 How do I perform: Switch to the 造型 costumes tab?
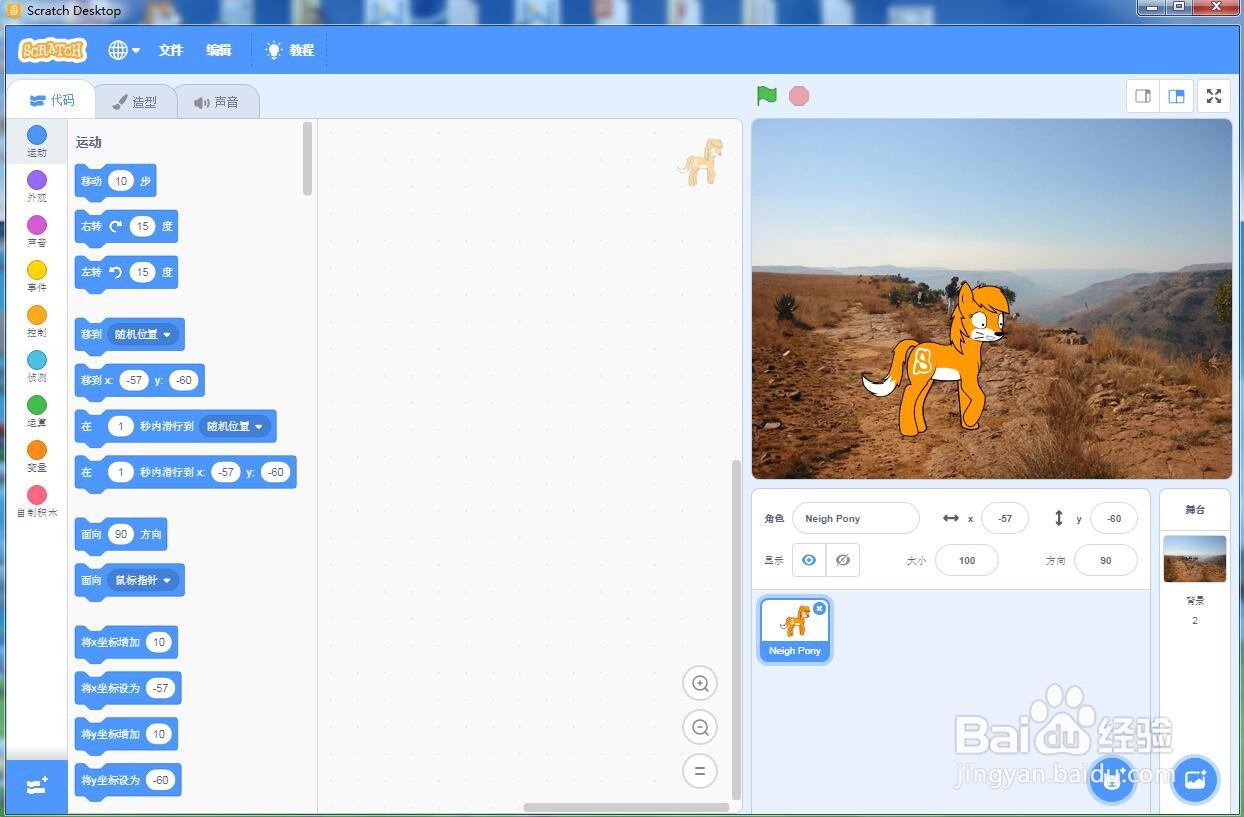click(x=135, y=102)
